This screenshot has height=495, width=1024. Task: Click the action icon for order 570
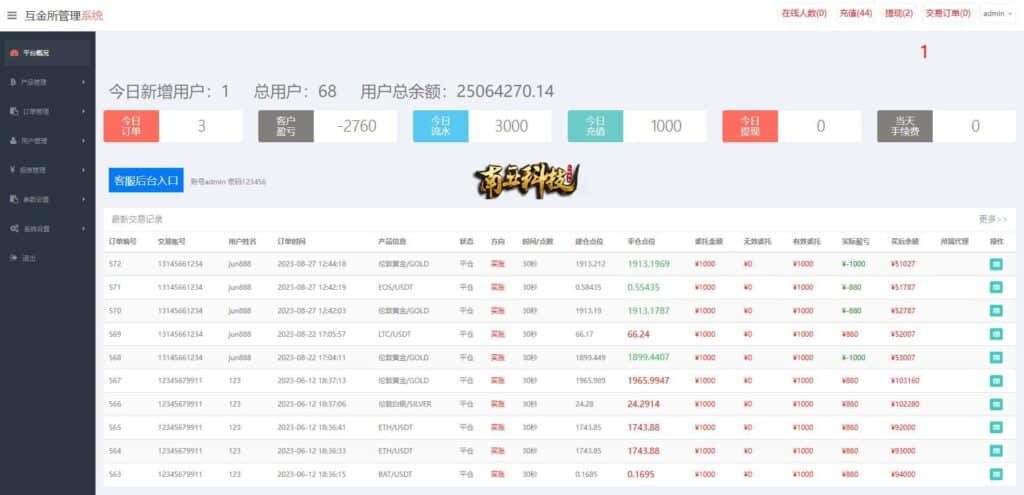[995, 311]
